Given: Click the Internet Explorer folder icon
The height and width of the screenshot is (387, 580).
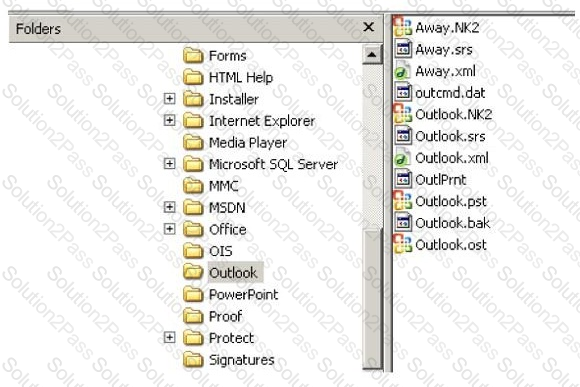Looking at the screenshot, I should 193,121.
